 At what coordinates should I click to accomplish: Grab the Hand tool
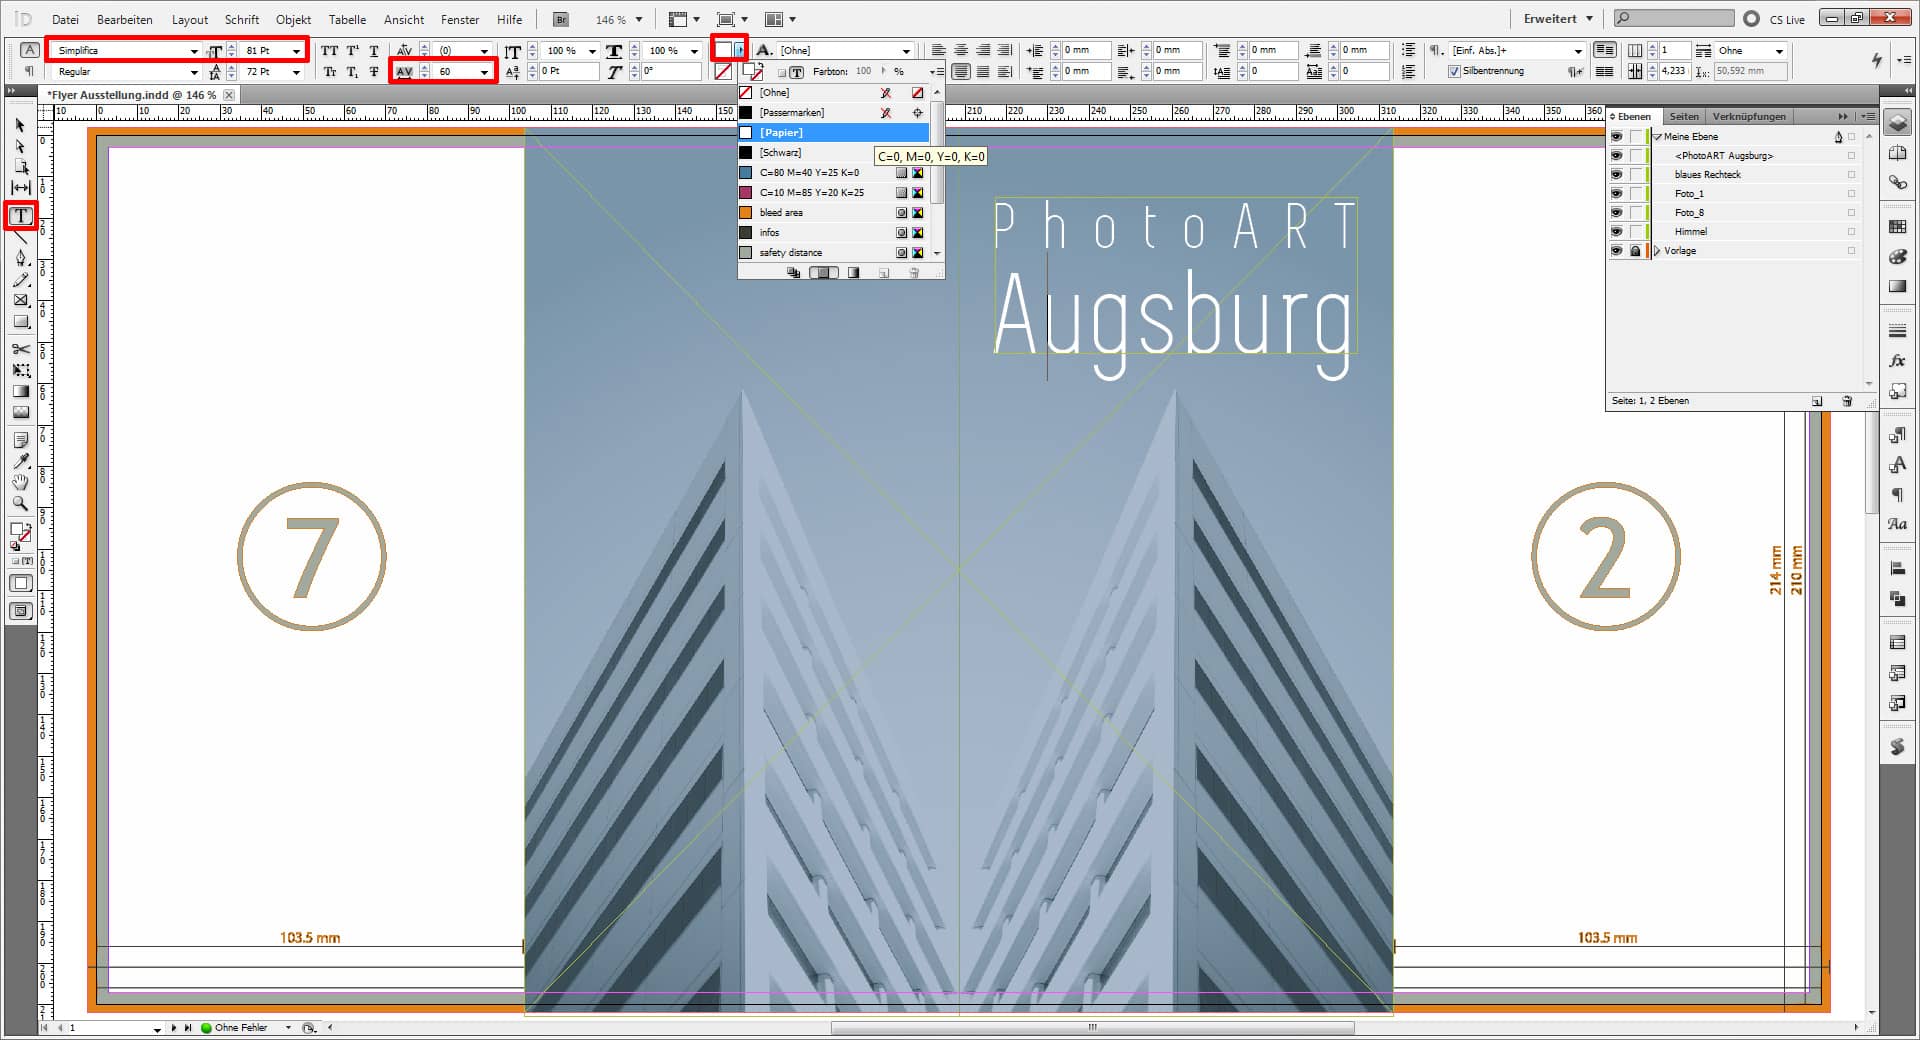(x=20, y=483)
